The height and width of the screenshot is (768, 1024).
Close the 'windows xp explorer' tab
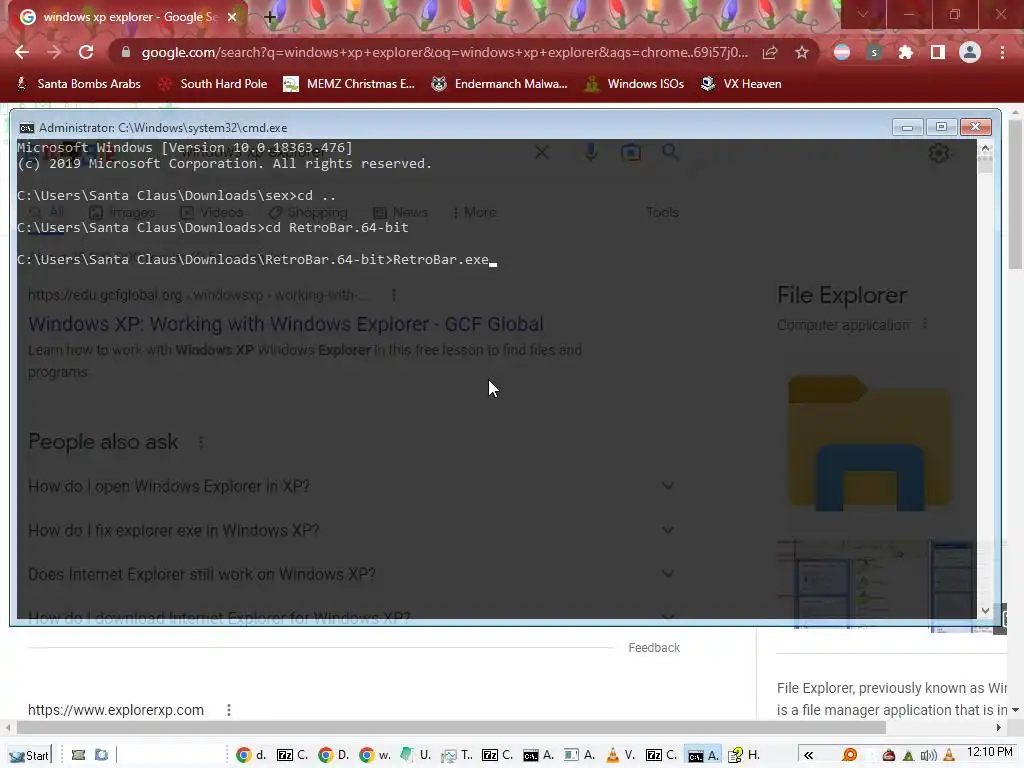tap(232, 17)
